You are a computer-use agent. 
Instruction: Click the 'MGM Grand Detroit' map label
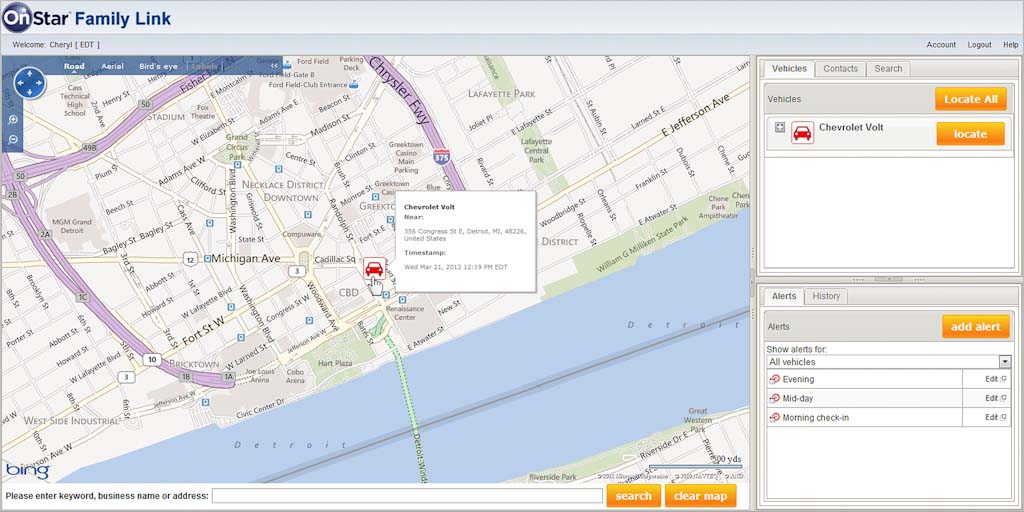tap(70, 227)
